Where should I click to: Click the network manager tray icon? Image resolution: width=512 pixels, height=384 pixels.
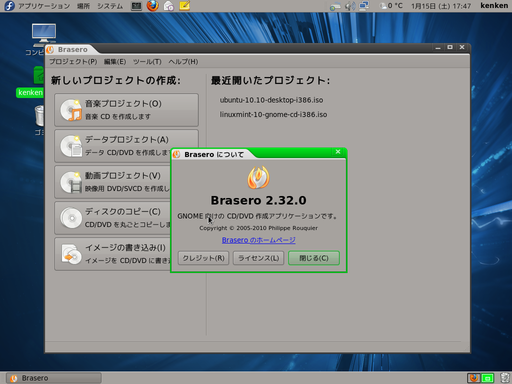(x=335, y=6)
